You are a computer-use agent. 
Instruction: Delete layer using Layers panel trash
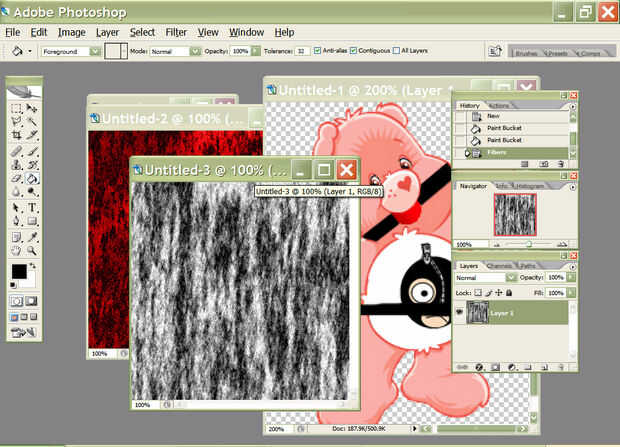pyautogui.click(x=560, y=367)
